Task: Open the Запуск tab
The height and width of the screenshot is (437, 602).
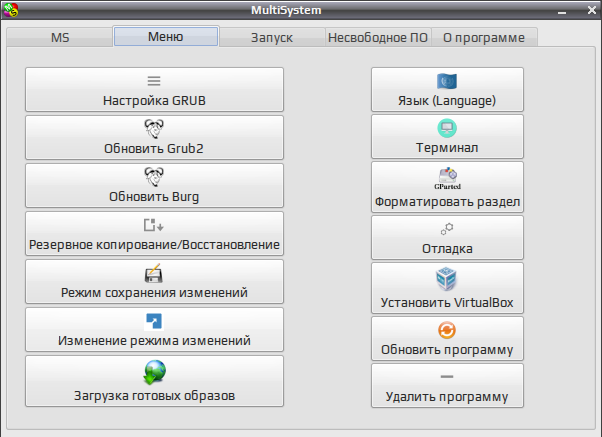Action: coord(272,37)
